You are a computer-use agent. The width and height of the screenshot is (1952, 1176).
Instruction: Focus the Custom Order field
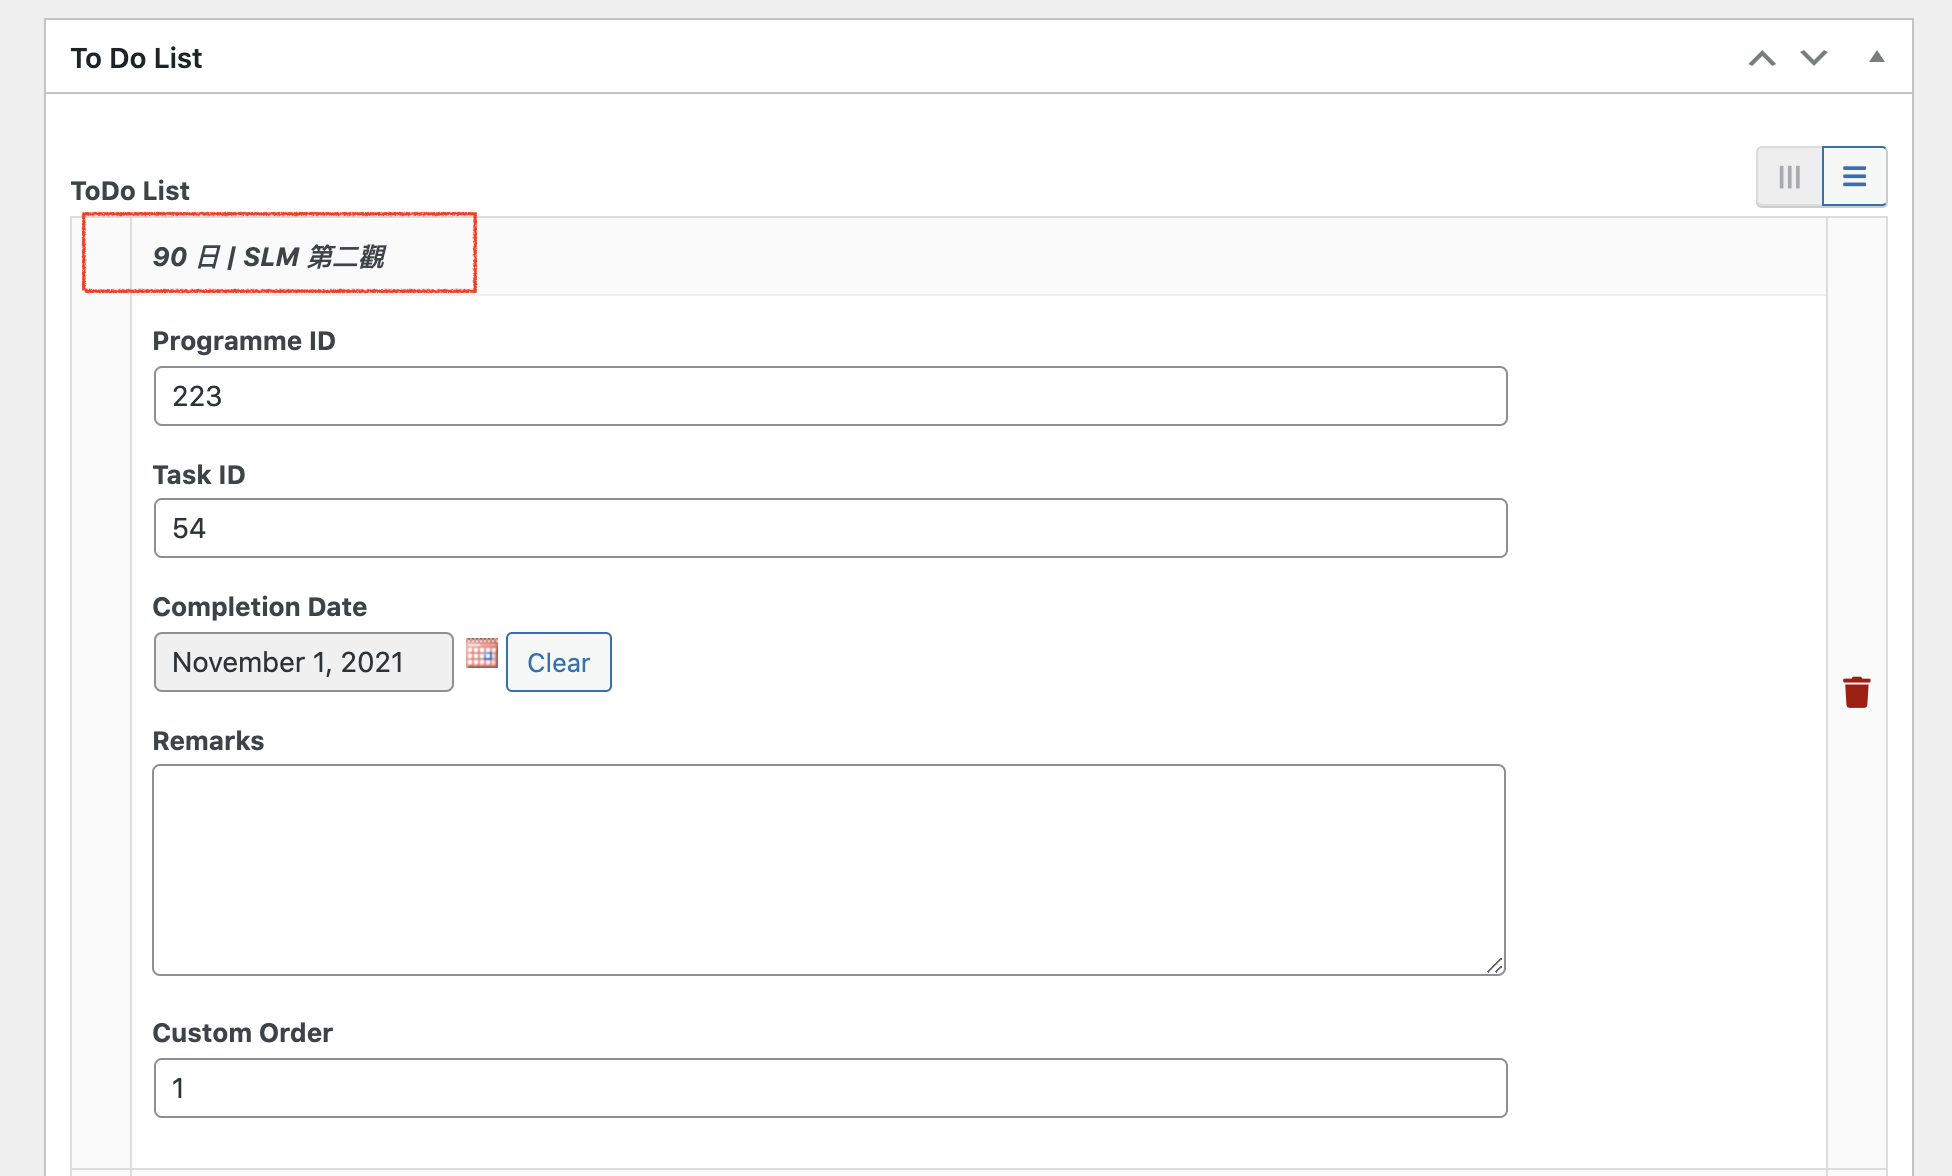(x=830, y=1088)
